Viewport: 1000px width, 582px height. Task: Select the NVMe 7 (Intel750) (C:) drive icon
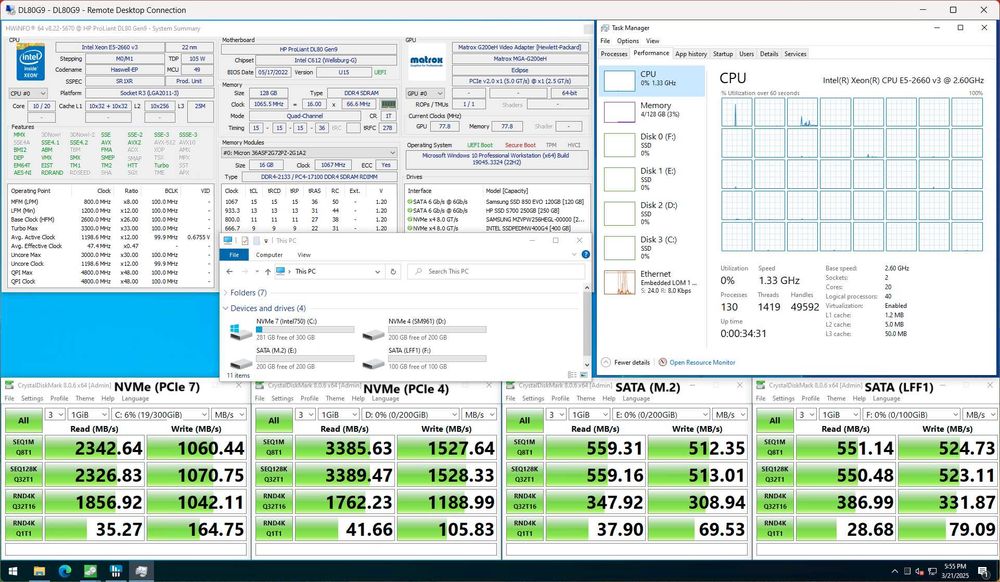pyautogui.click(x=241, y=331)
